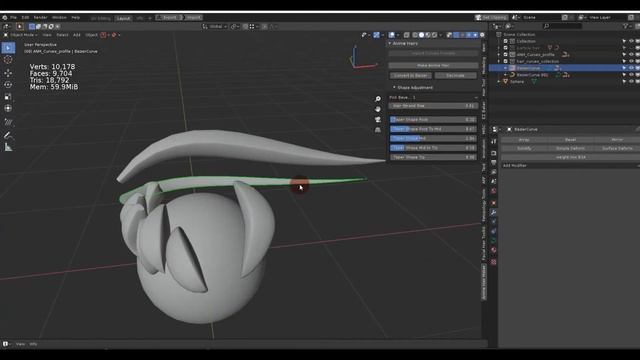Adjust Taper Shape Mid to Tip slider
This screenshot has width=640, height=360.
(433, 148)
